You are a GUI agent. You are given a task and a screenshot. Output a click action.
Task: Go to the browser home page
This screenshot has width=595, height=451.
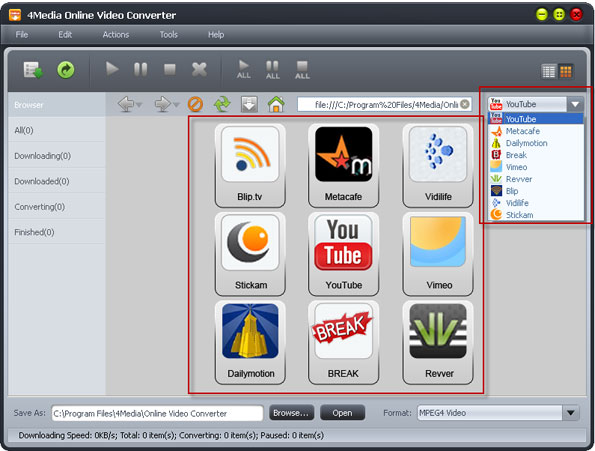point(276,104)
